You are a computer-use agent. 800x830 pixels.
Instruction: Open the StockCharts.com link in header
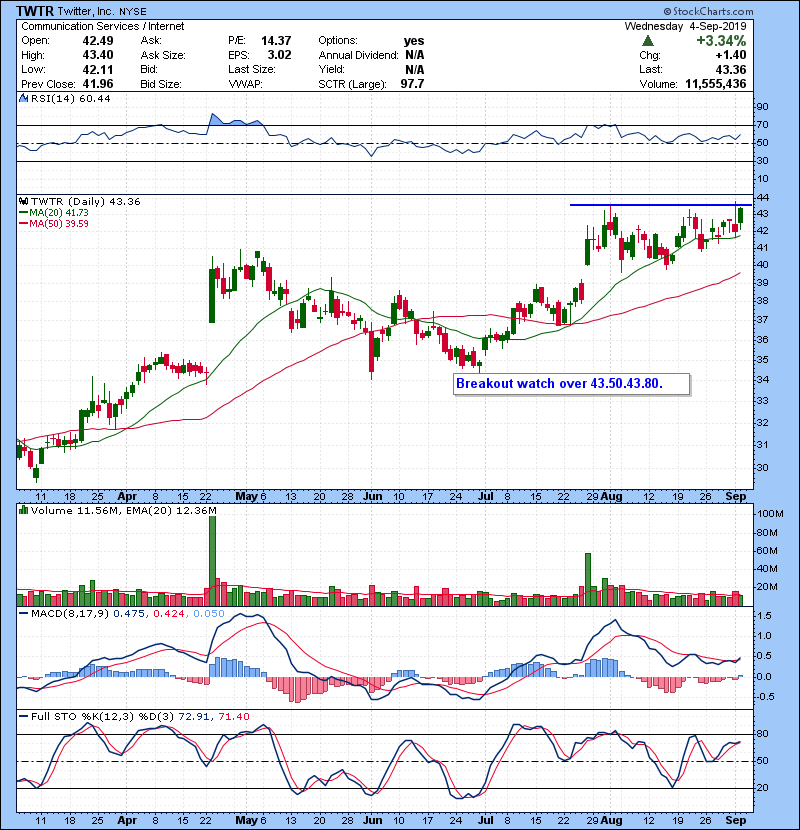click(x=708, y=11)
